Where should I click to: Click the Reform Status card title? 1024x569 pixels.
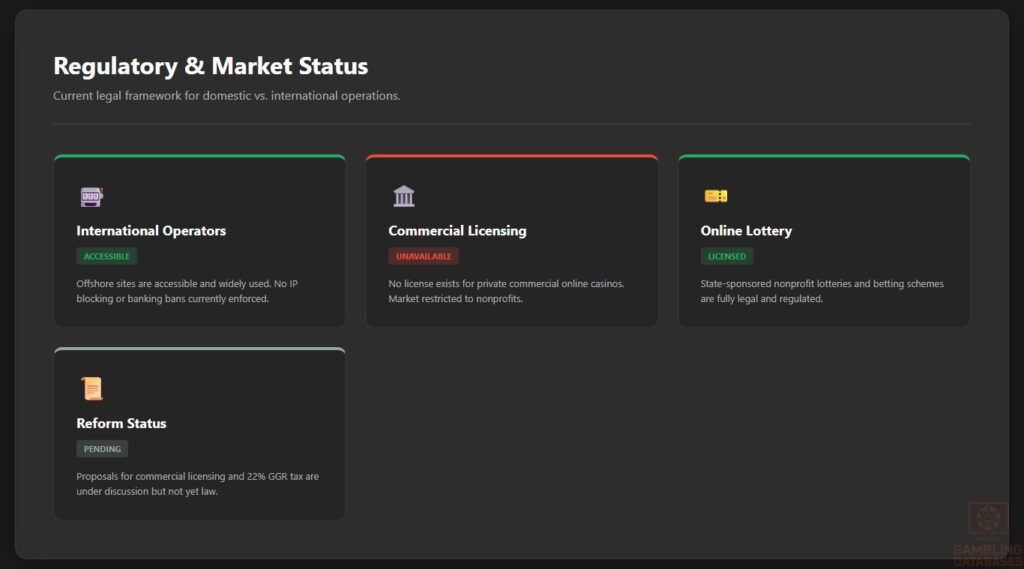(121, 423)
